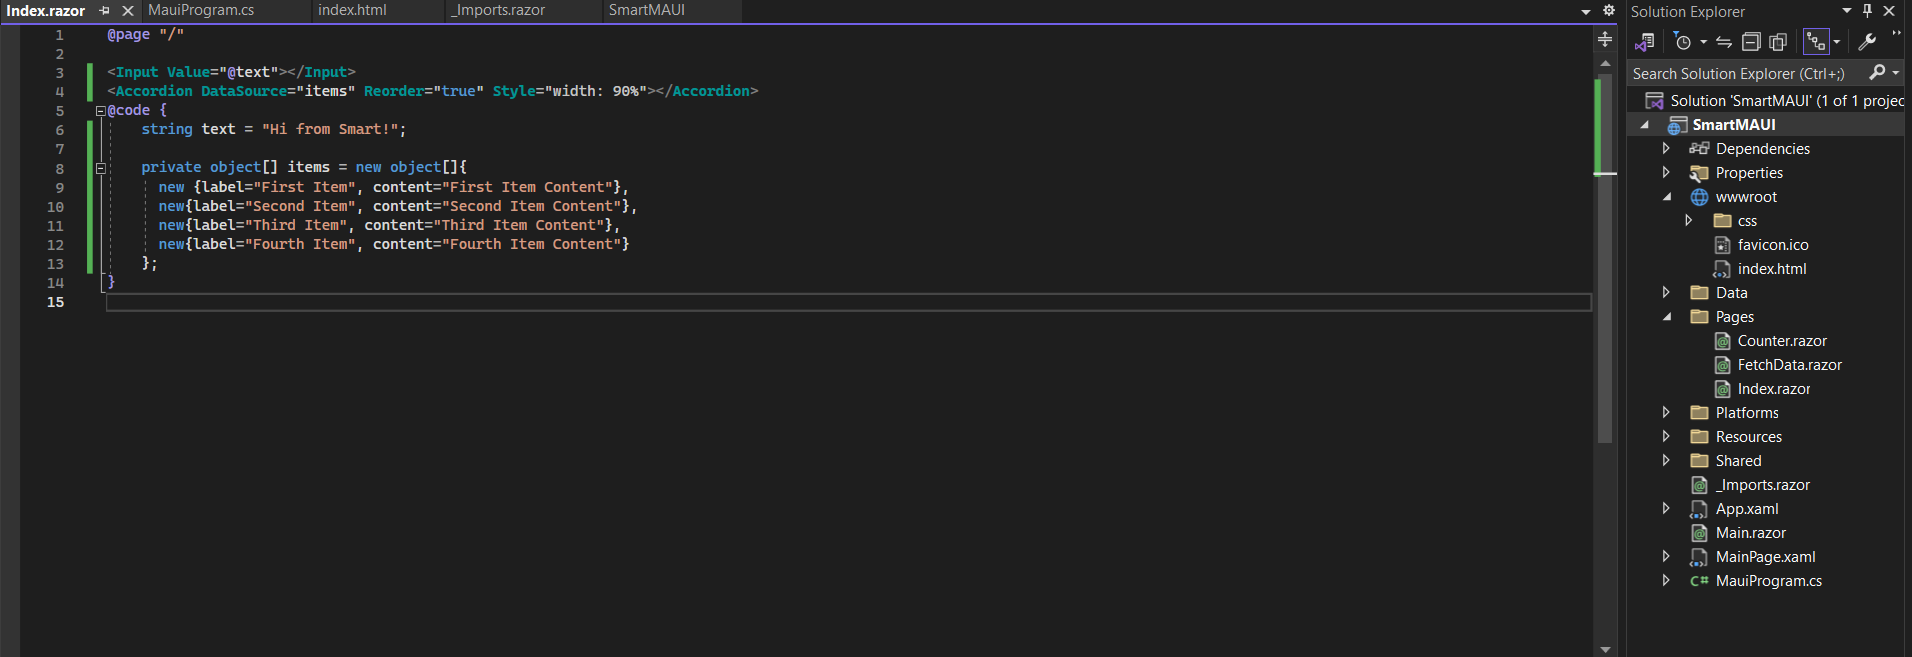Click Sync with Active Document arrows
The height and width of the screenshot is (657, 1912).
[x=1724, y=42]
